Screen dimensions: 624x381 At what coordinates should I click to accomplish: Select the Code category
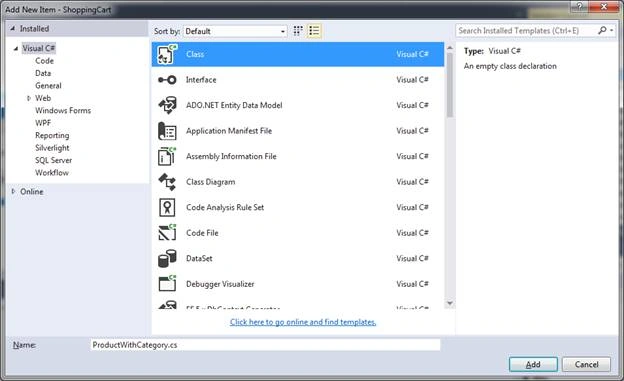click(x=44, y=61)
